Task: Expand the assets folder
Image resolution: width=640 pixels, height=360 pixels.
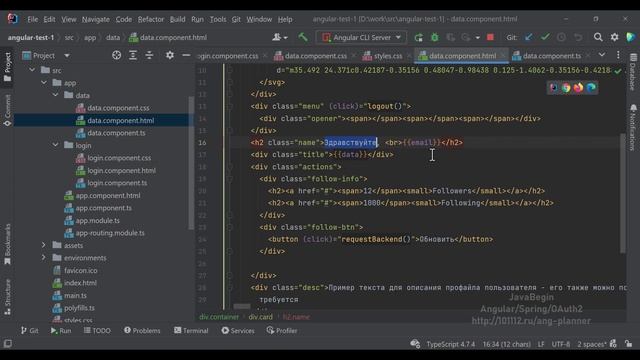Action: tap(44, 245)
